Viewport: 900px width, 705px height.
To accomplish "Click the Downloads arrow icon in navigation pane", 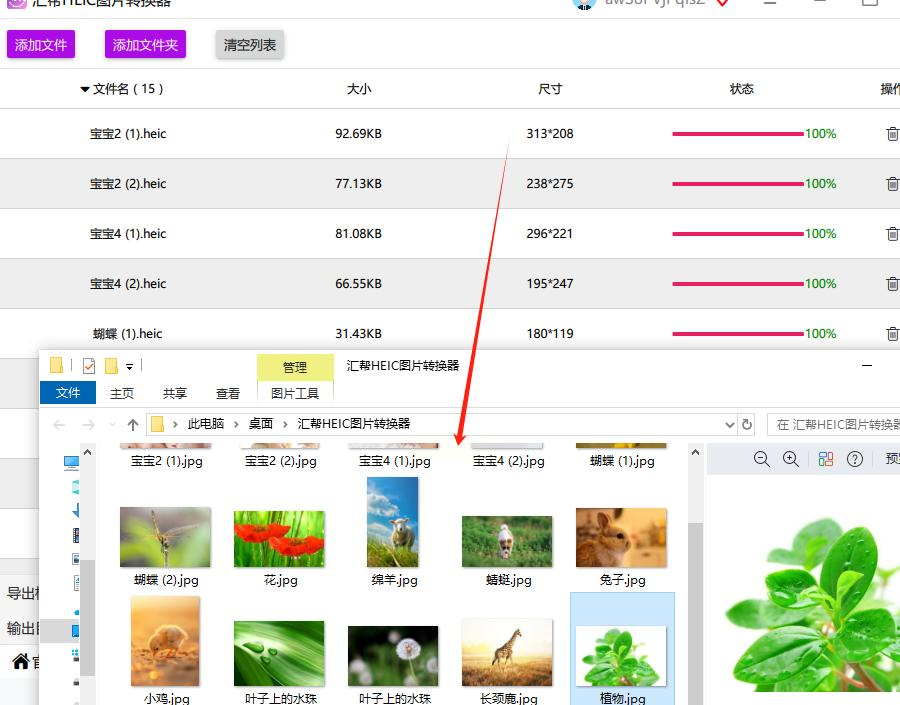I will pyautogui.click(x=76, y=510).
